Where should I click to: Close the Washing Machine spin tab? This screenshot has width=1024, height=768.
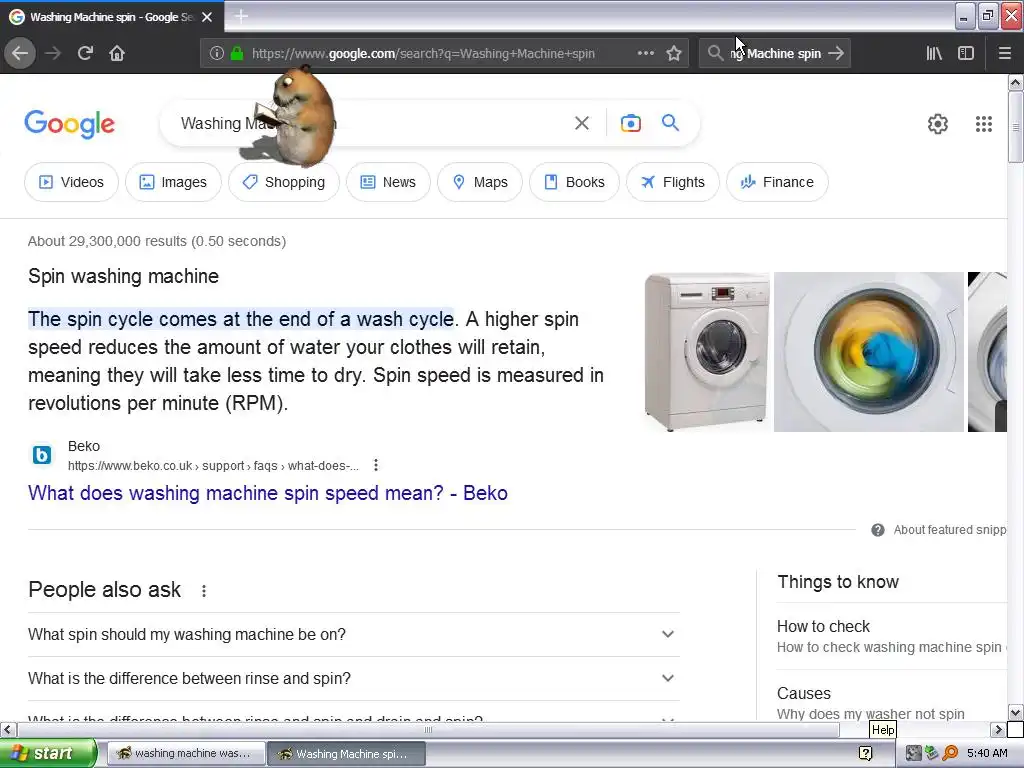coord(207,17)
